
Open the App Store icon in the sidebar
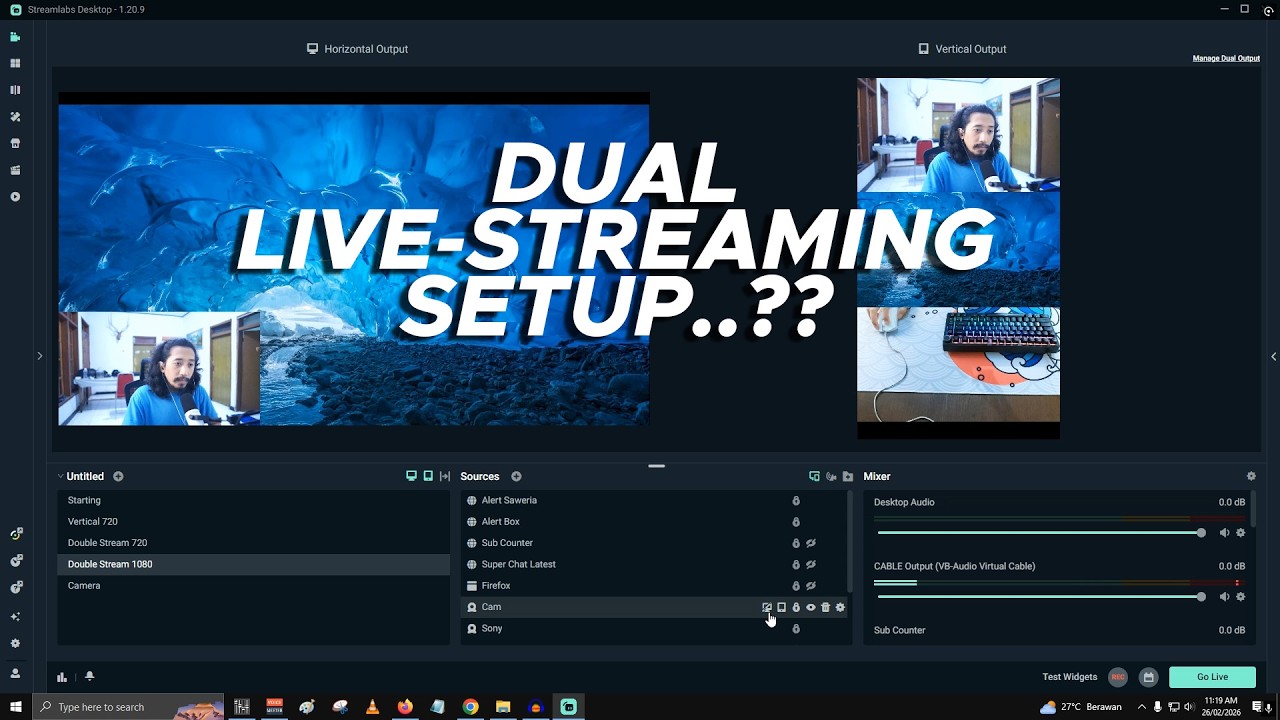pos(15,144)
